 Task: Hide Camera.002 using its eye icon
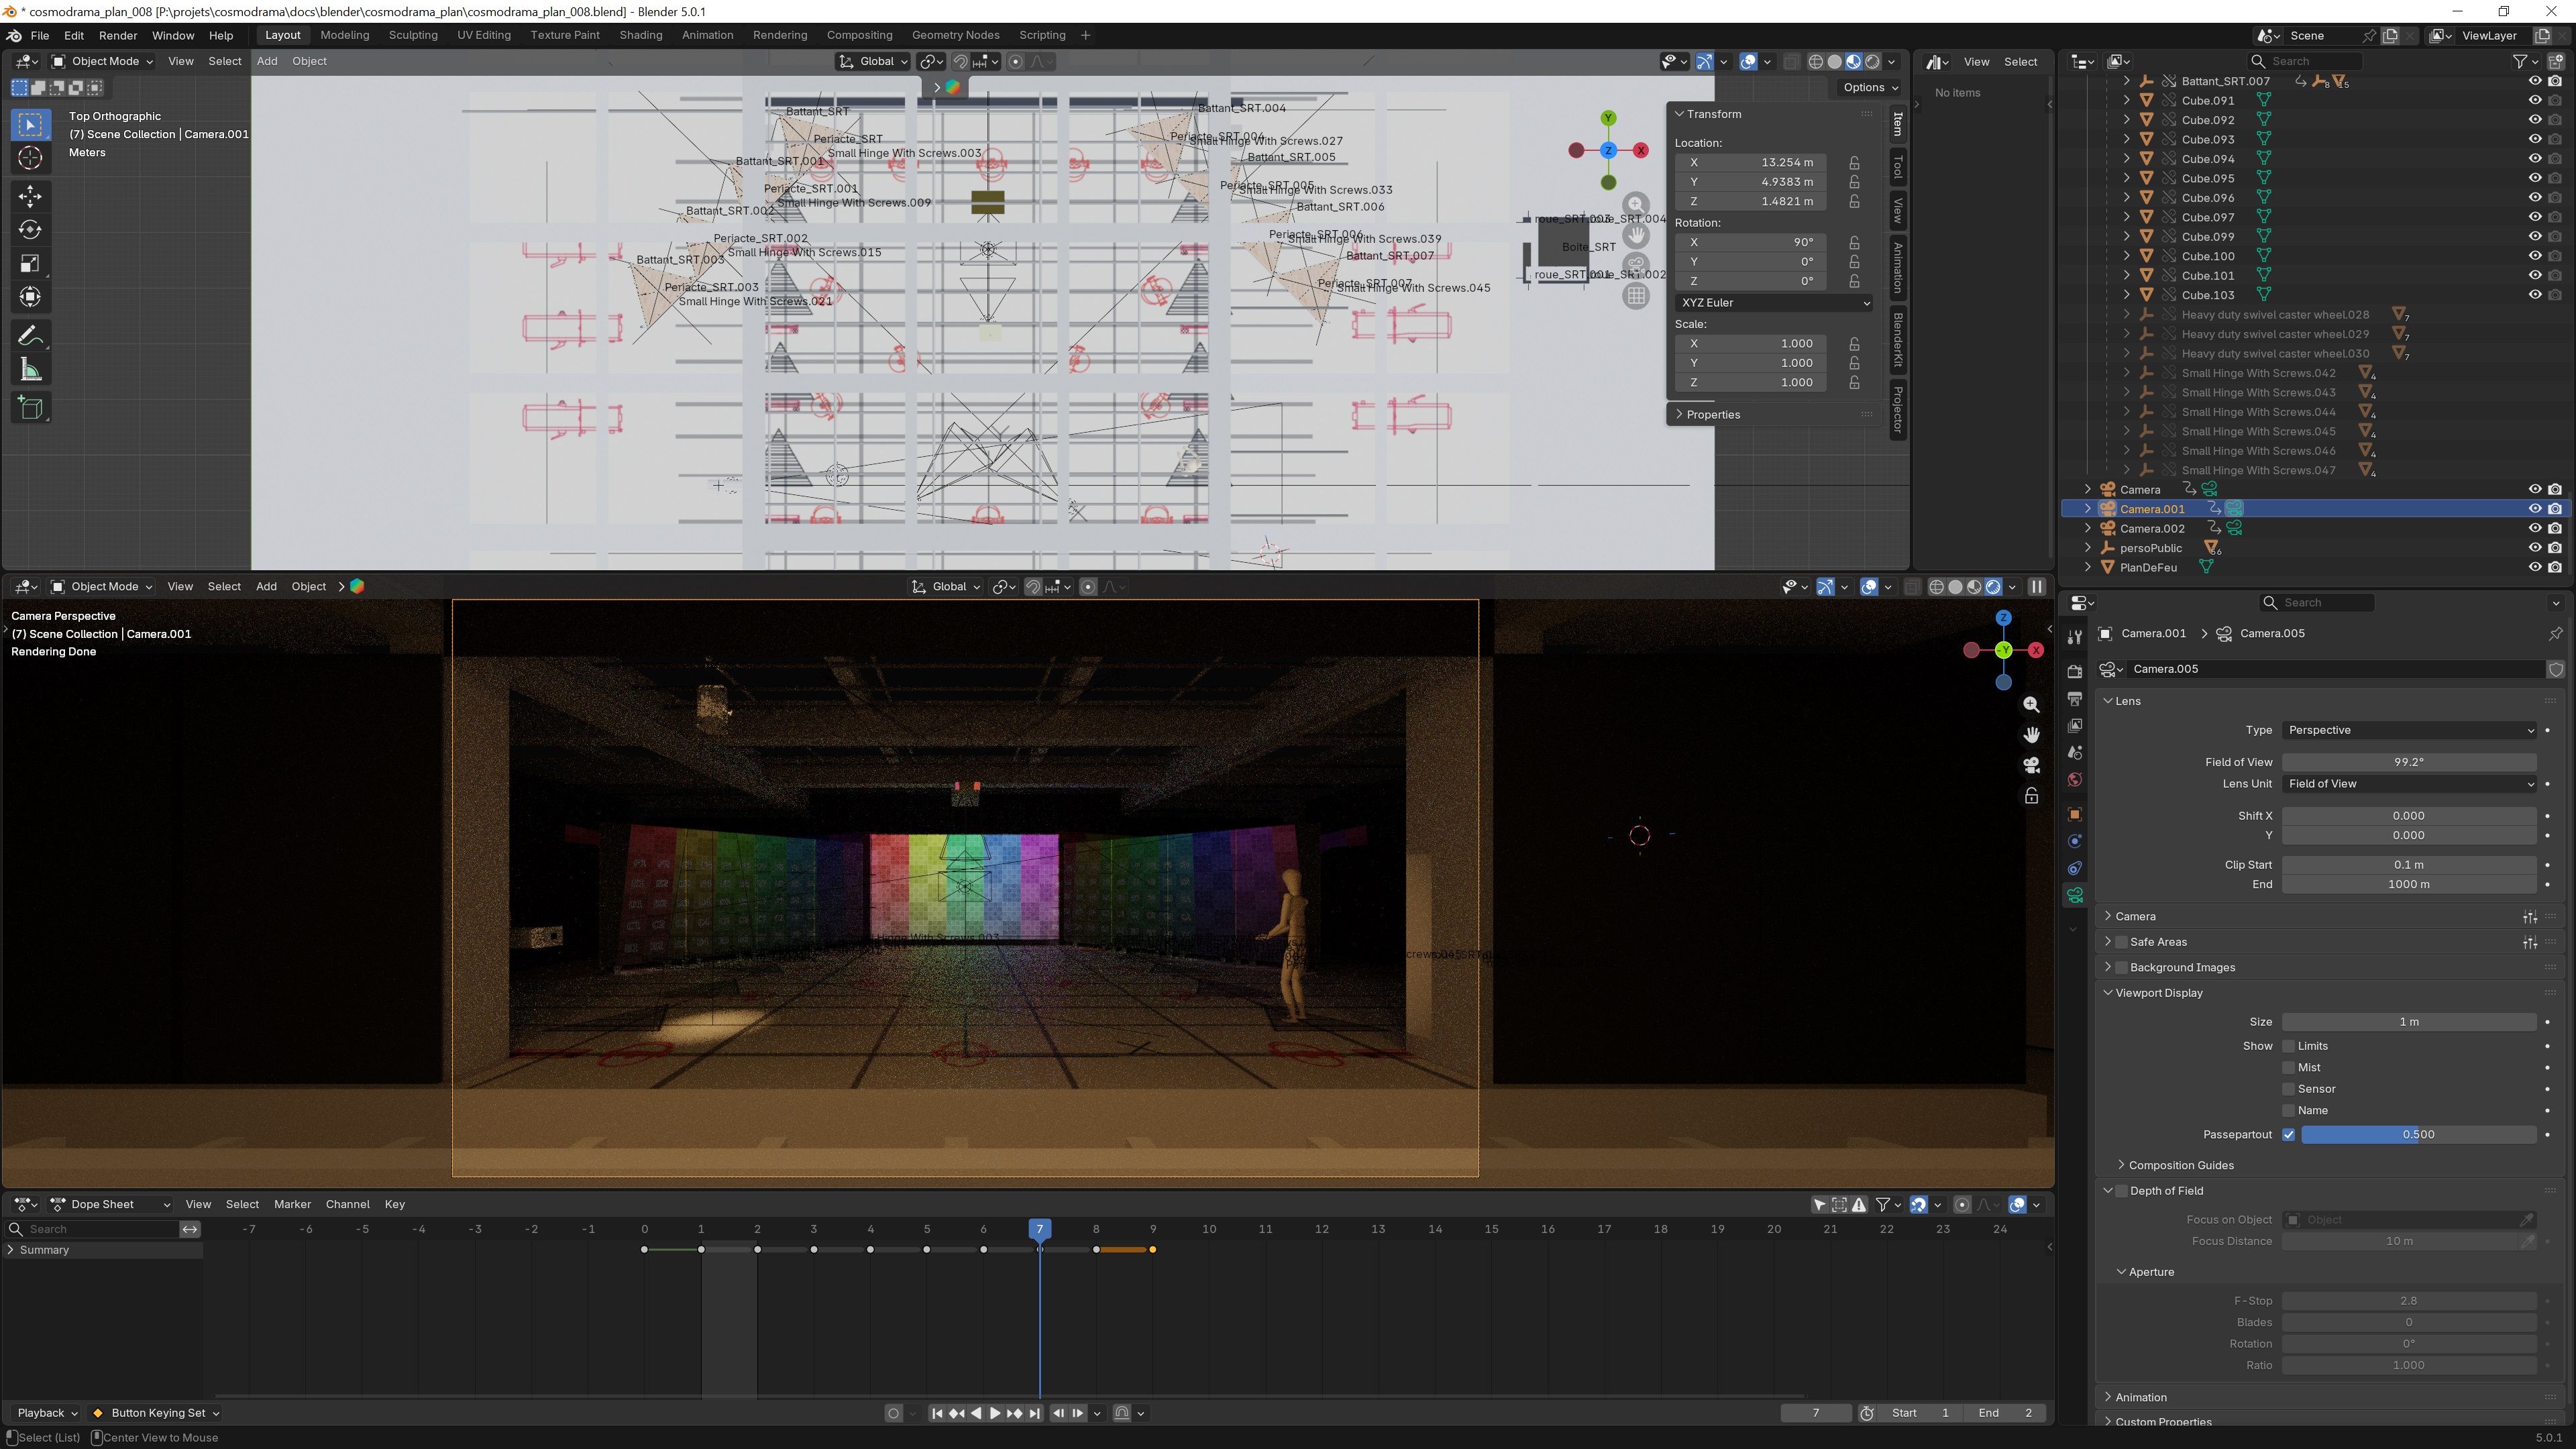(x=2534, y=528)
